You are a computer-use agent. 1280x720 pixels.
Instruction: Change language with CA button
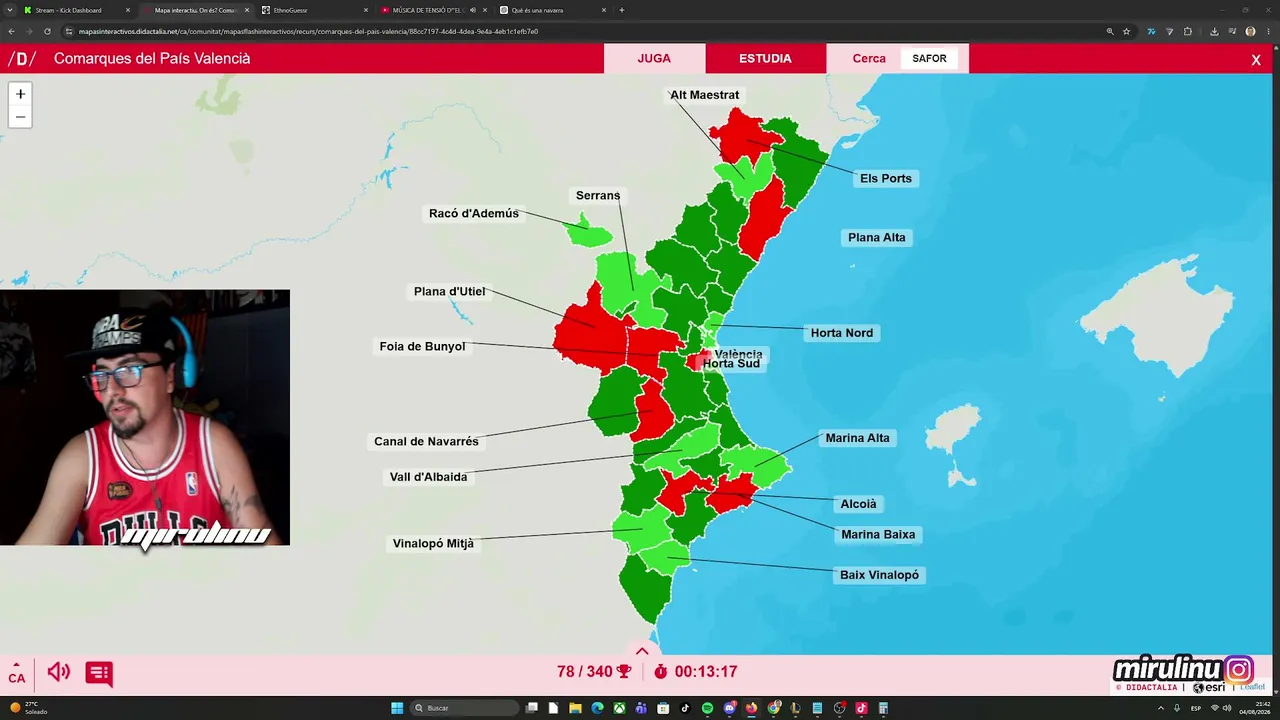click(17, 673)
